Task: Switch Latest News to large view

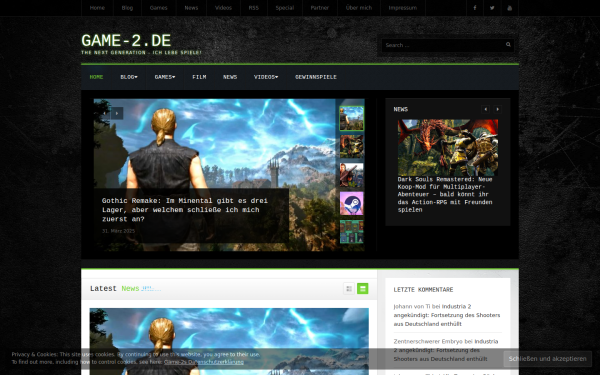Action: [363, 289]
